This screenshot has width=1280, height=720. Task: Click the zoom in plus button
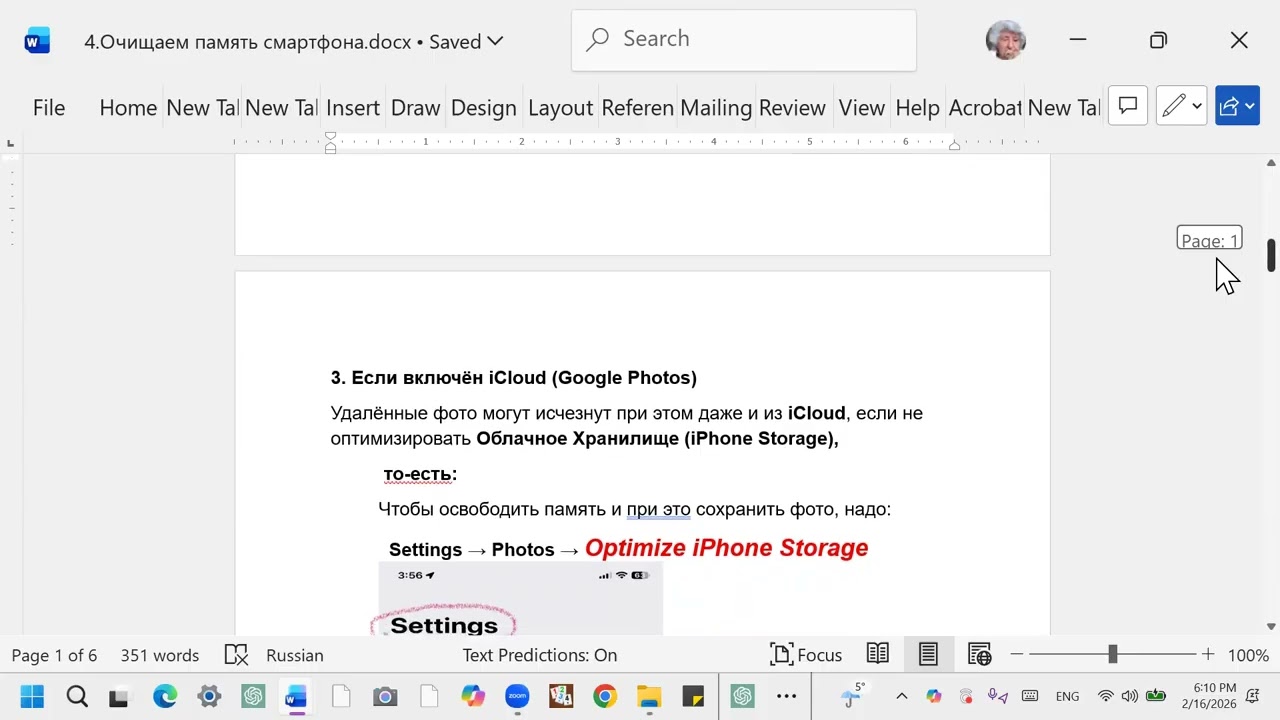coord(1208,655)
